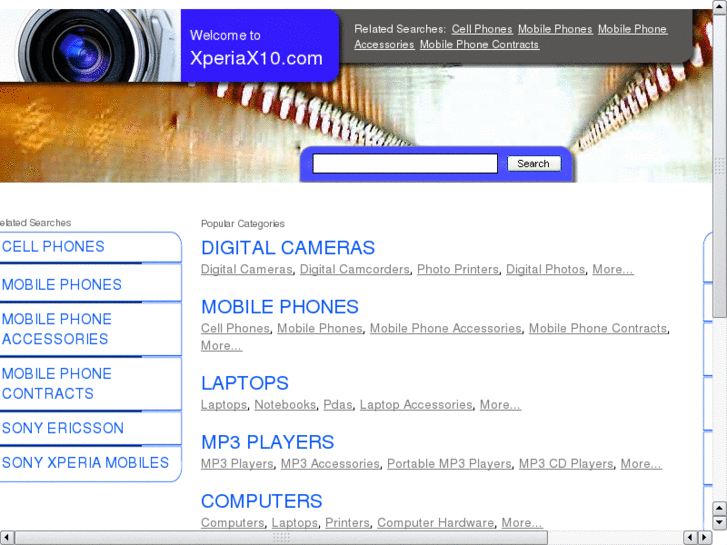Image resolution: width=727 pixels, height=545 pixels.
Task: Click the Pdas link
Action: tap(338, 405)
